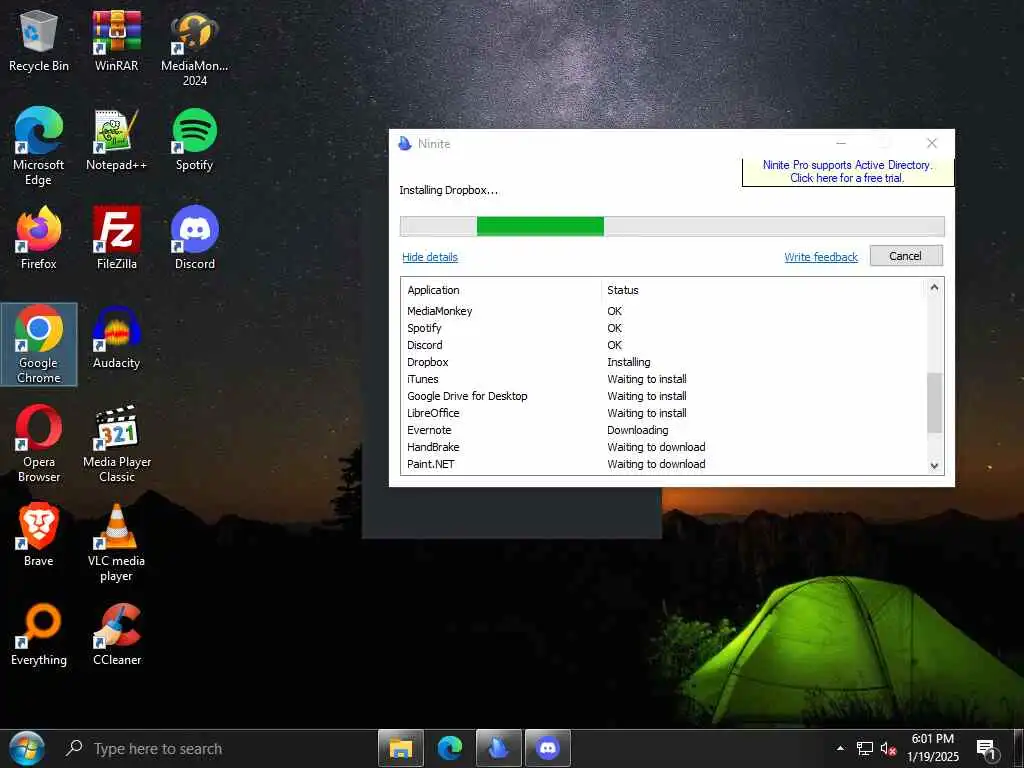Select the FileZilla desktop shortcut
The width and height of the screenshot is (1024, 768).
point(116,238)
